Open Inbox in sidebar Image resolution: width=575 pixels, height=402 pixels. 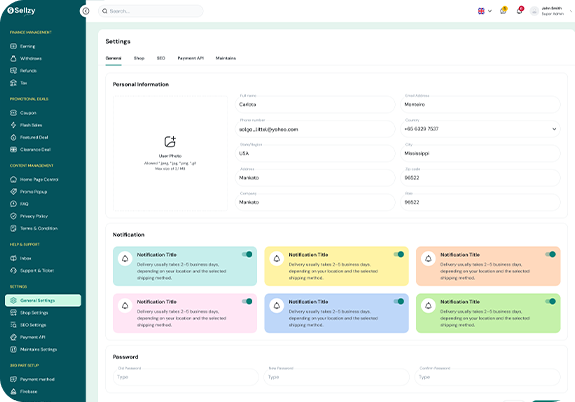point(21,258)
